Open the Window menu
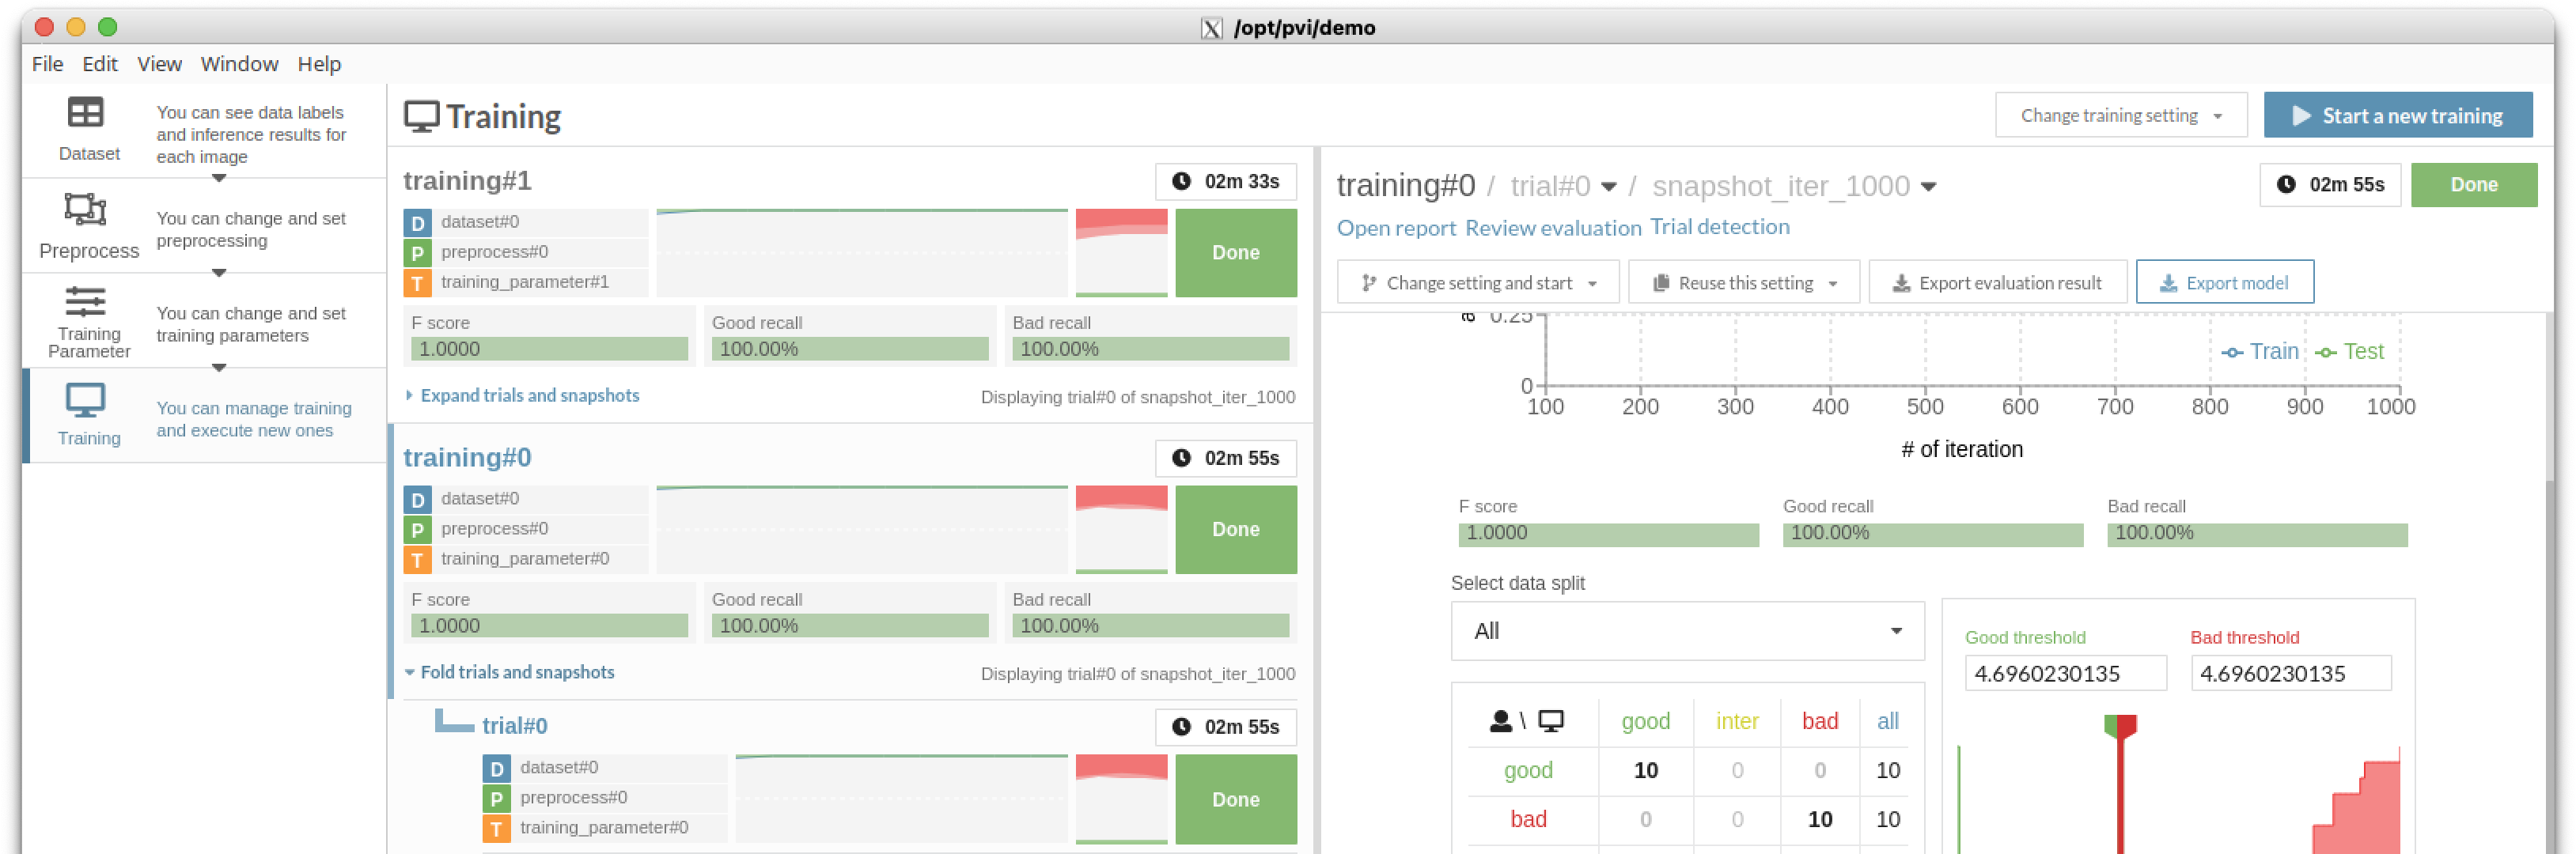Viewport: 2576px width, 854px height. click(x=239, y=64)
